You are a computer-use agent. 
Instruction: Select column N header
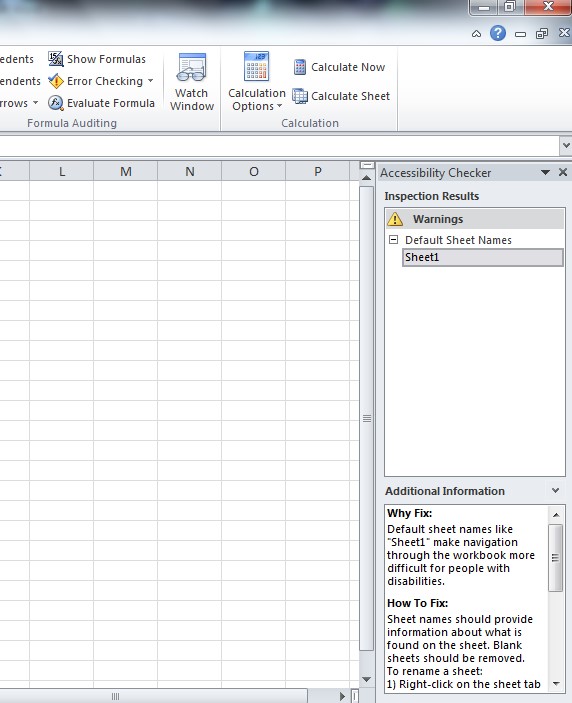190,172
